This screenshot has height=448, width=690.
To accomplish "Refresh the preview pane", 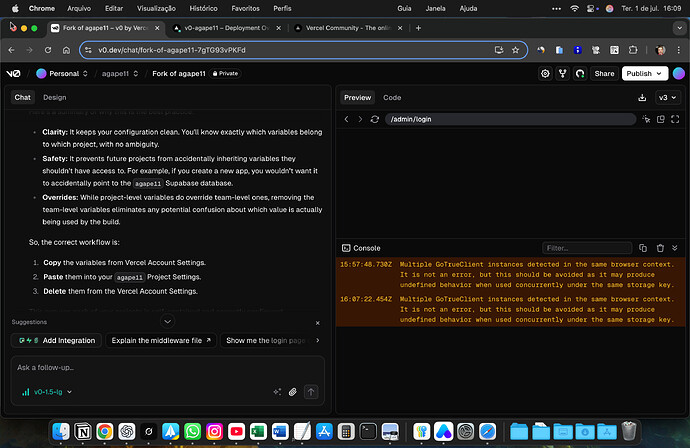I will point(374,119).
